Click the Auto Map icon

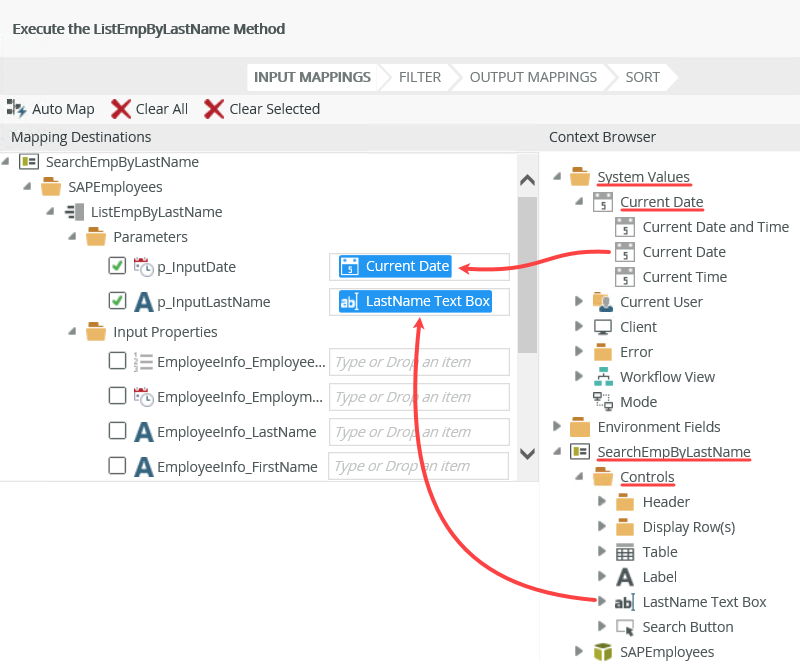16,109
